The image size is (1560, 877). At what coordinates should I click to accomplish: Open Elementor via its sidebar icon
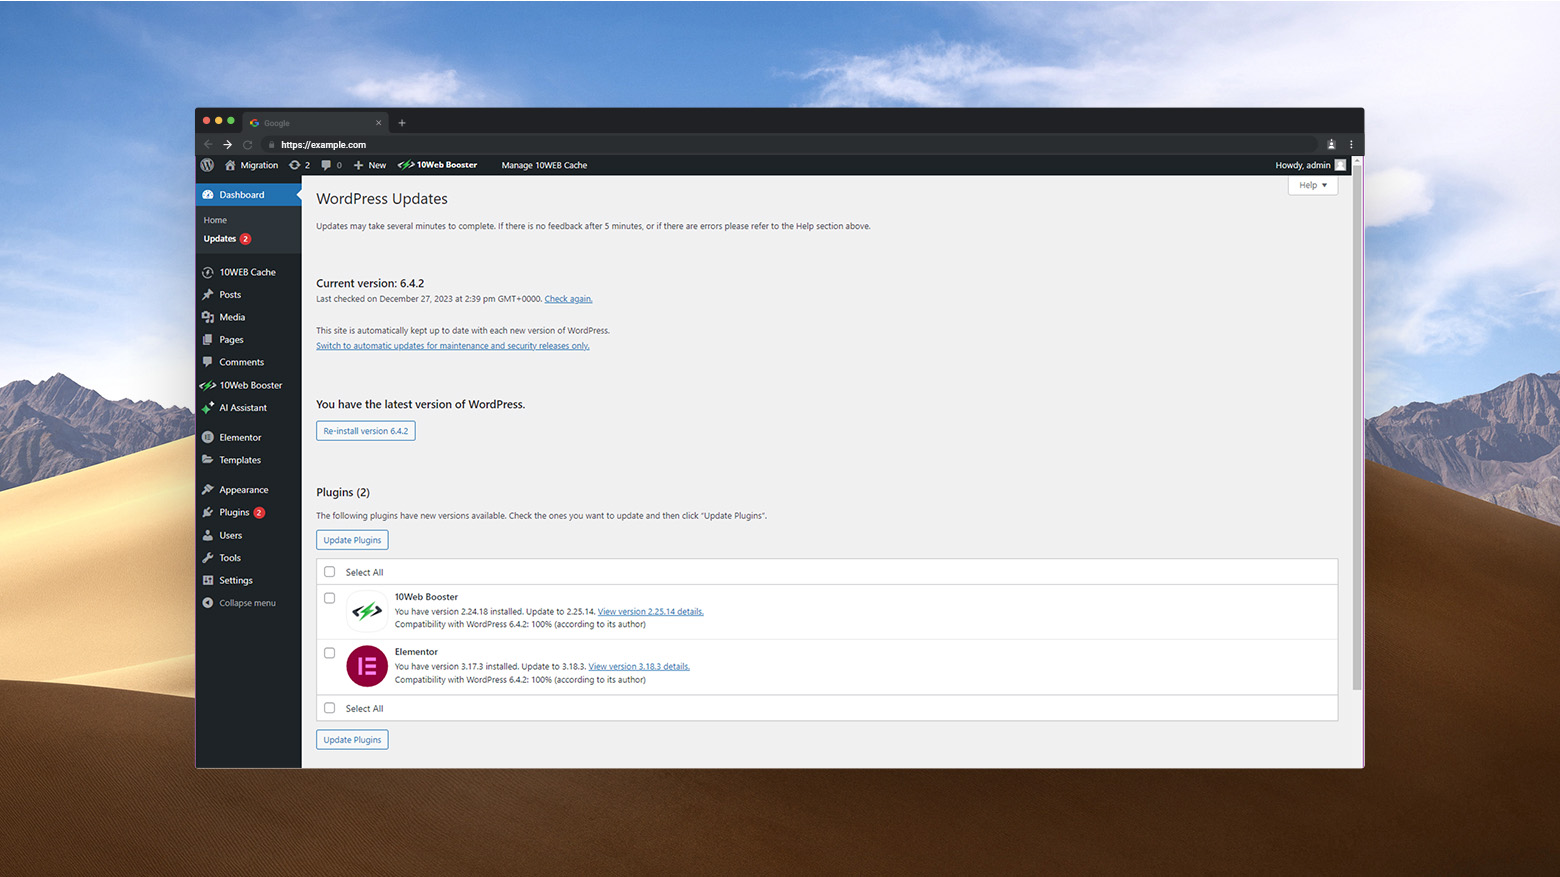click(x=207, y=437)
